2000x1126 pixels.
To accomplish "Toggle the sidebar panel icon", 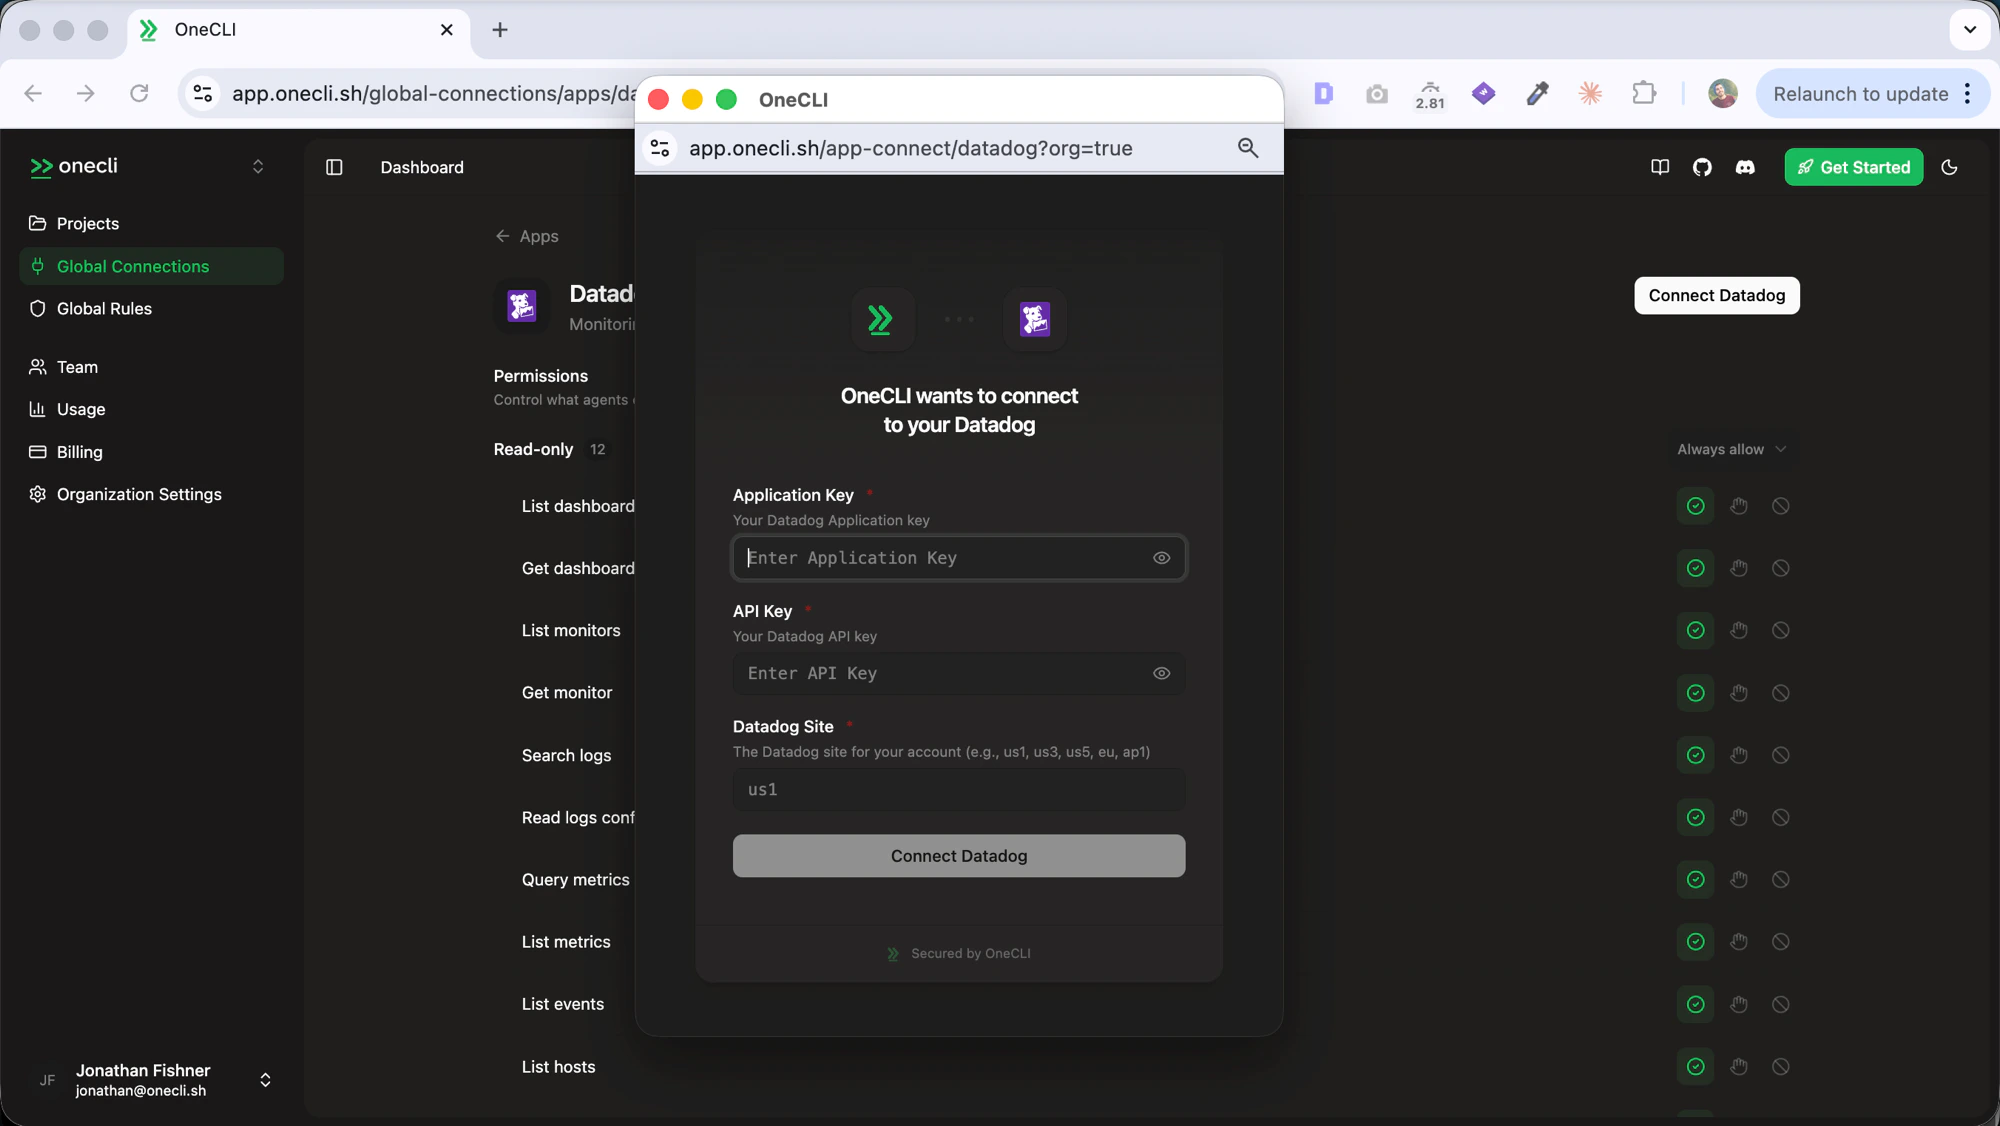I will pos(334,167).
